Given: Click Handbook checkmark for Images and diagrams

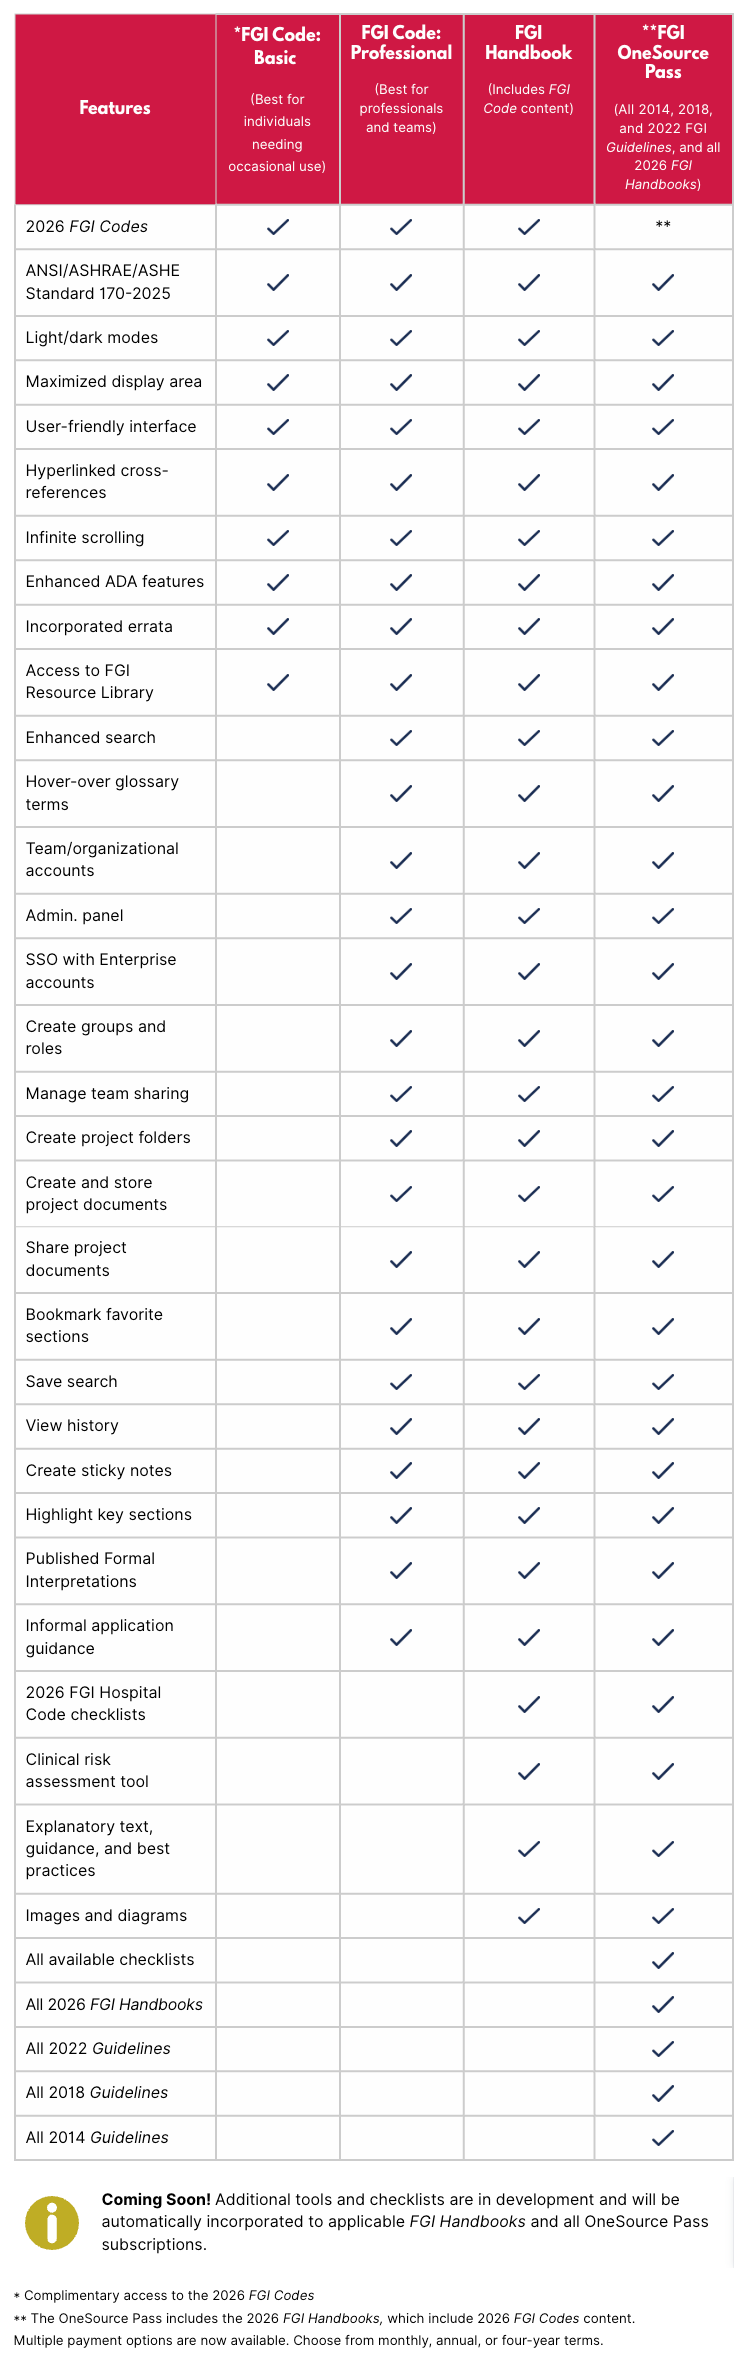Looking at the screenshot, I should pos(529,1916).
